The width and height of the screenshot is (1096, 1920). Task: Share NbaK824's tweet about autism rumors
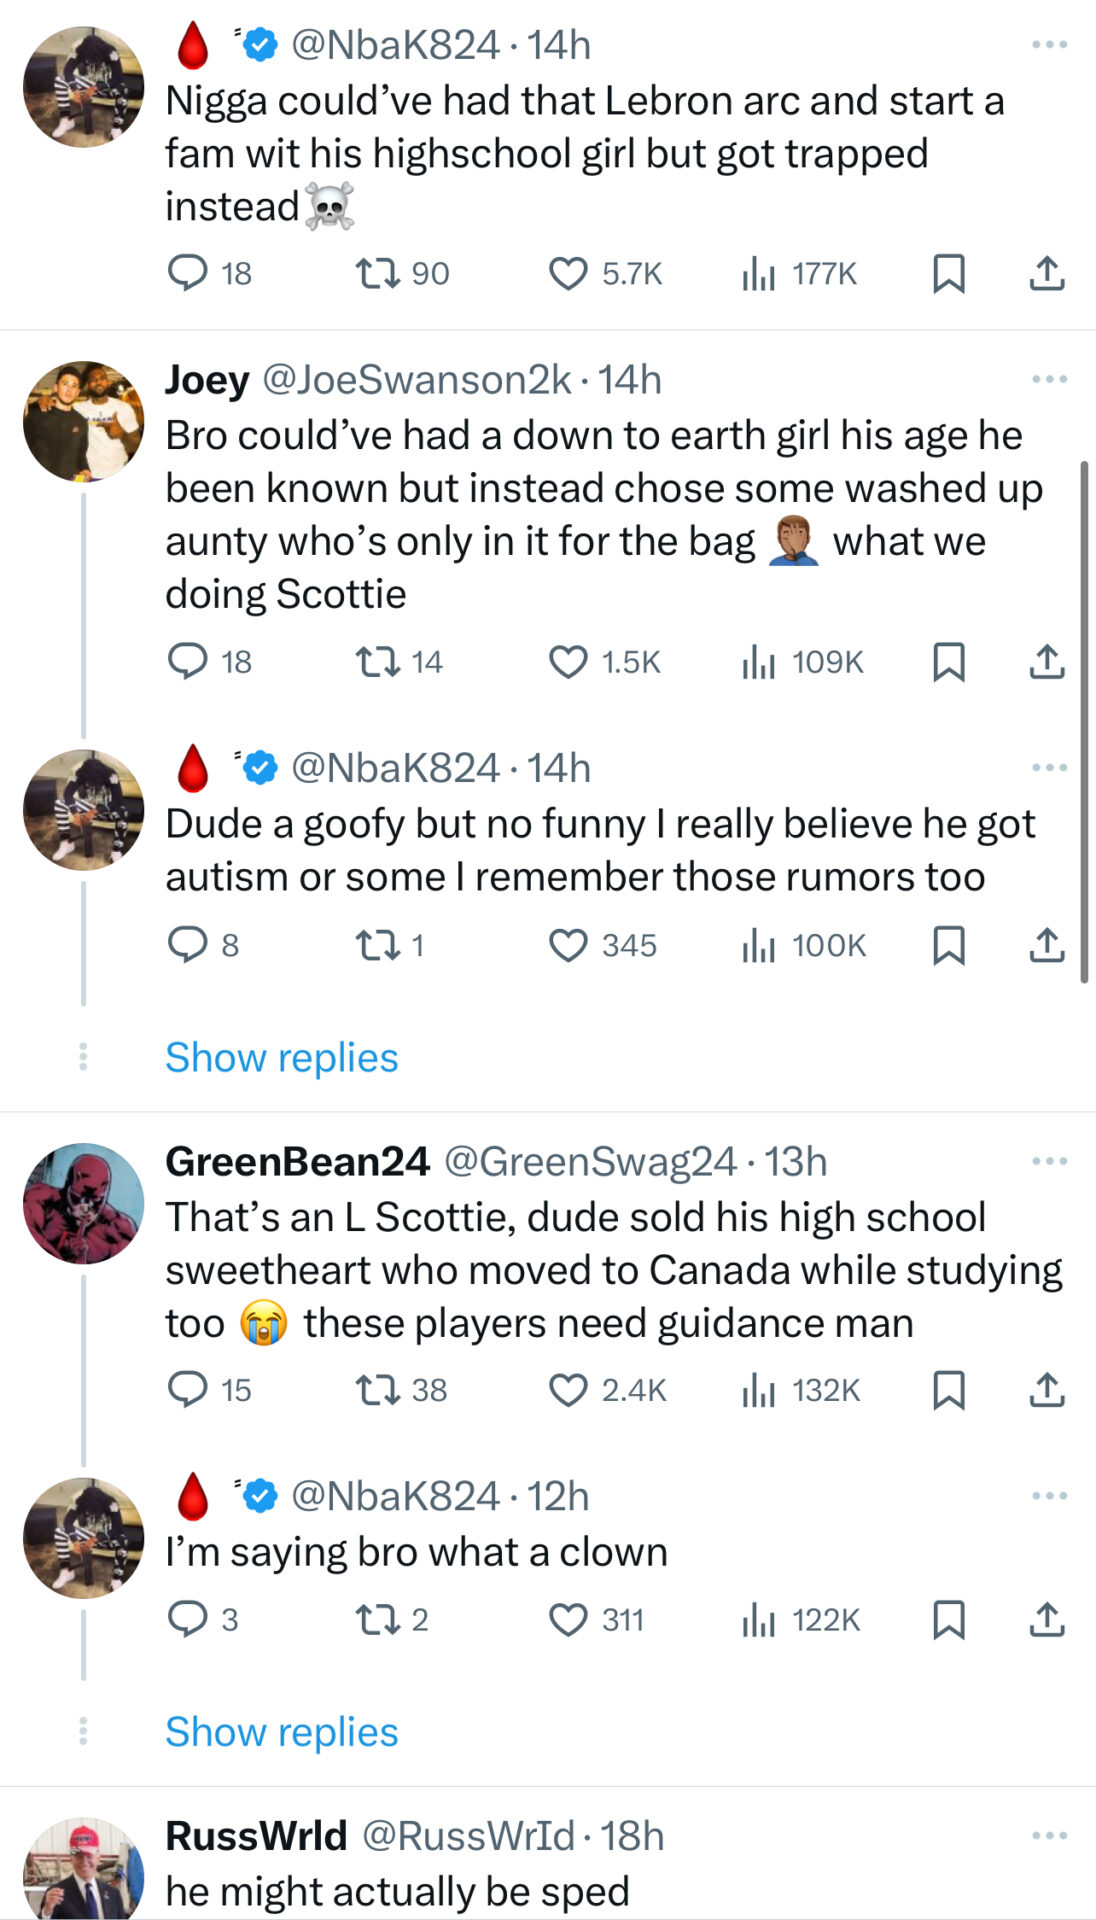1047,945
